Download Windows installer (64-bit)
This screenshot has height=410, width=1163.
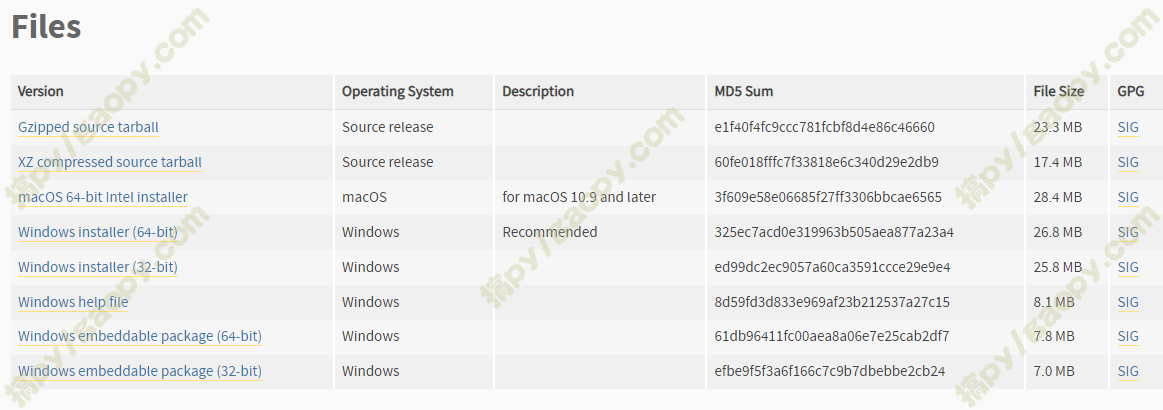(x=98, y=232)
